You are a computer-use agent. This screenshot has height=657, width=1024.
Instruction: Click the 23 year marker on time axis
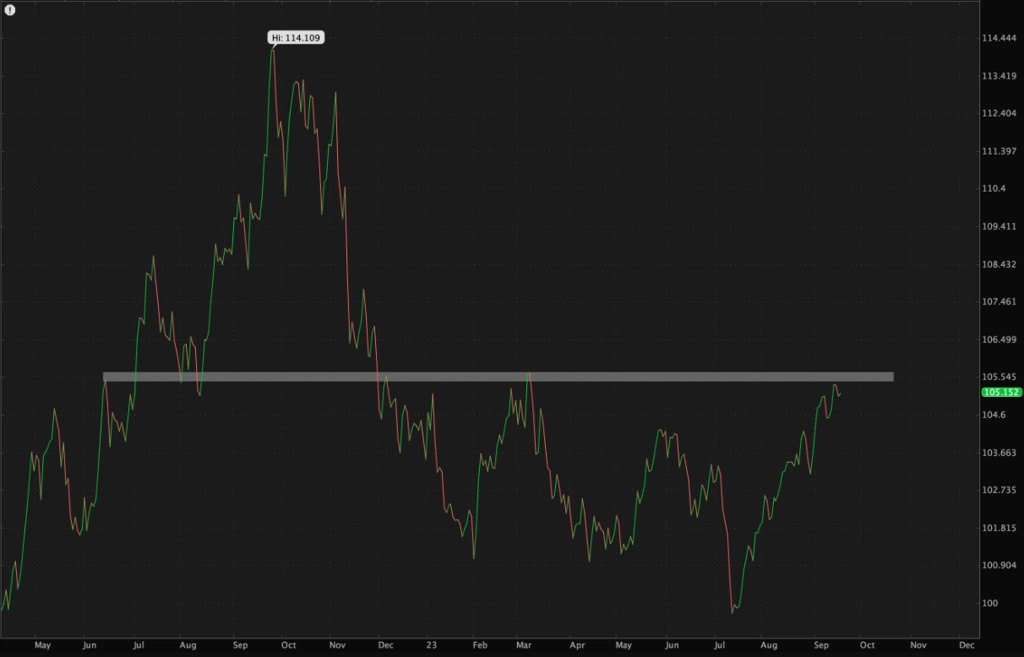432,645
